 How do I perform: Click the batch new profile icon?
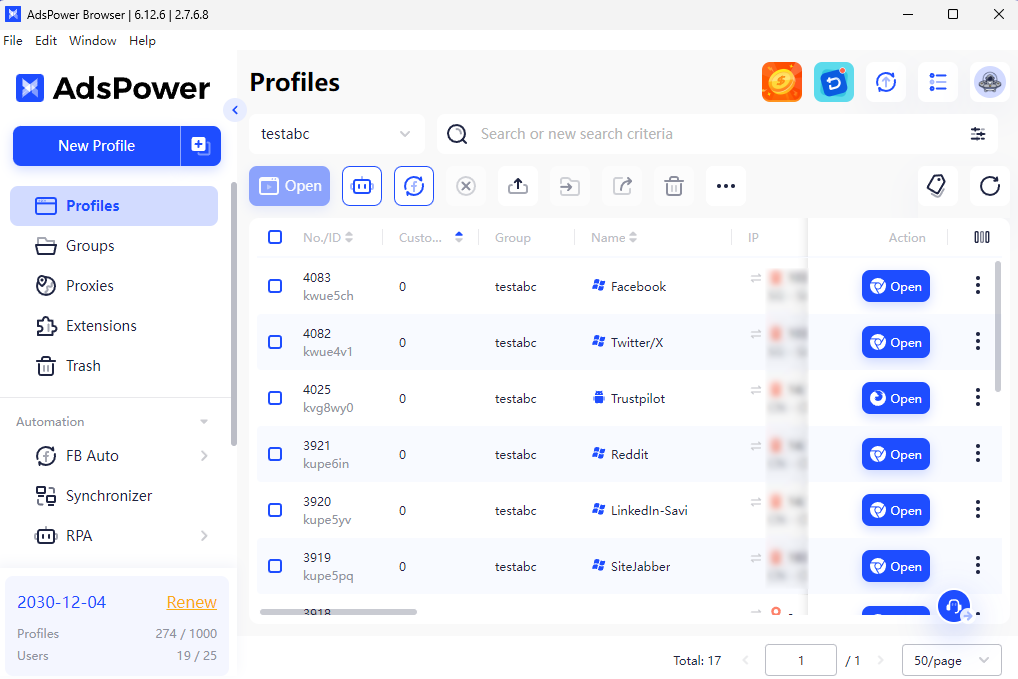[200, 145]
